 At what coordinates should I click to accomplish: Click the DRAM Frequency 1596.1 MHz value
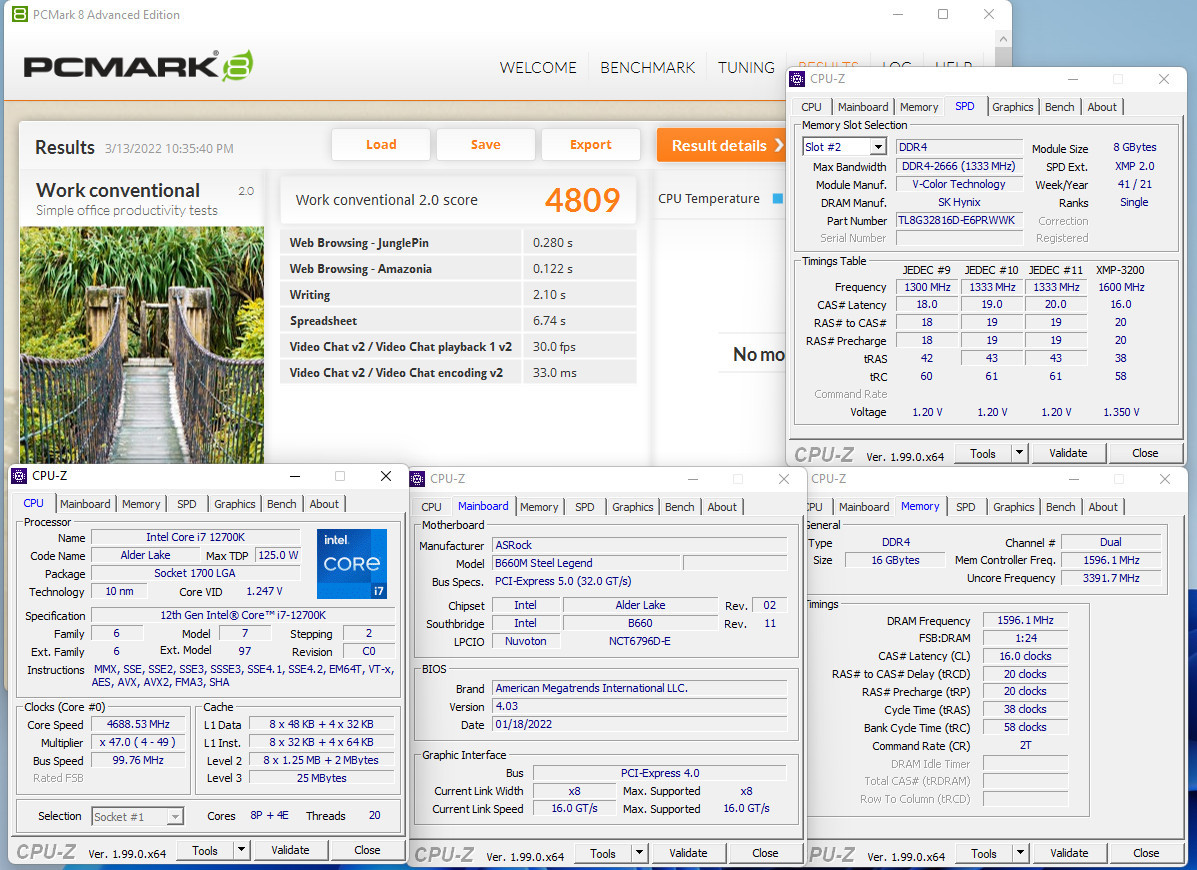point(1024,620)
